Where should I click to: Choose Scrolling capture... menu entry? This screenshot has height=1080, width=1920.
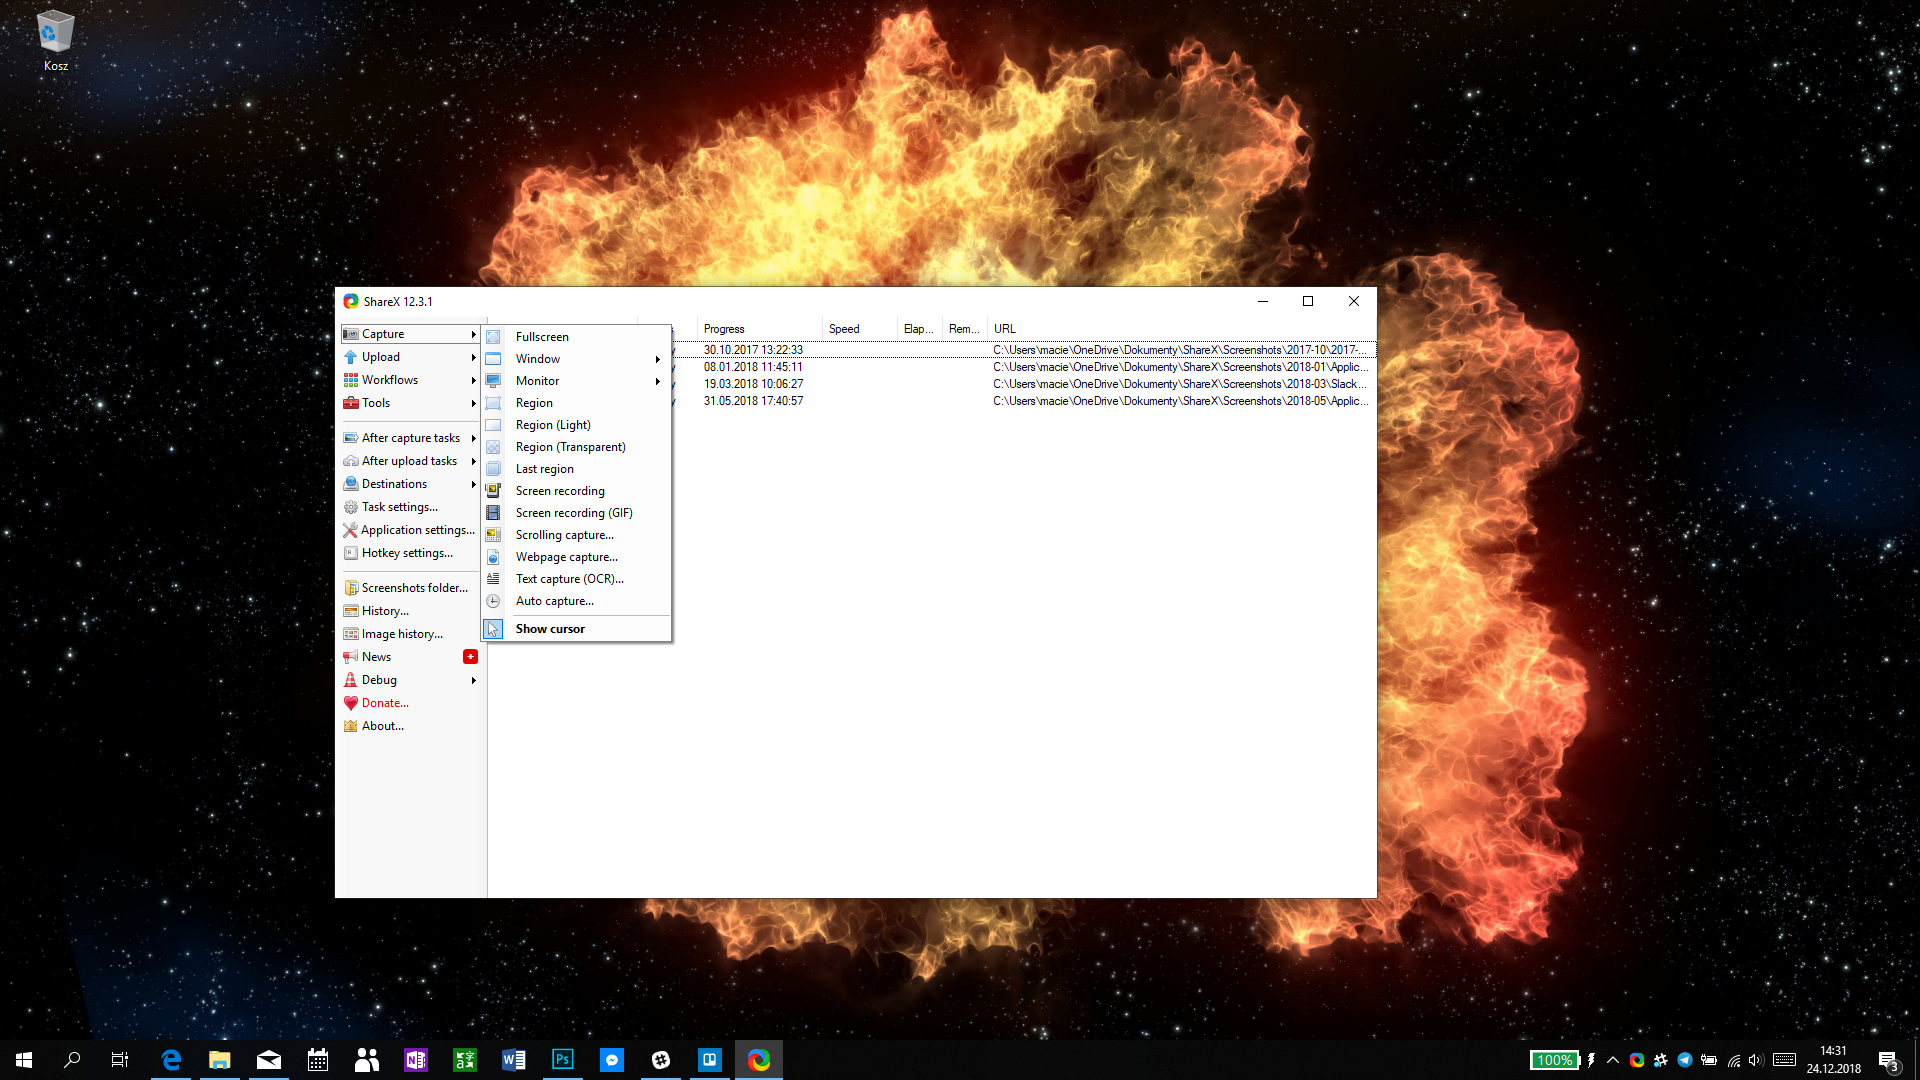(x=576, y=535)
